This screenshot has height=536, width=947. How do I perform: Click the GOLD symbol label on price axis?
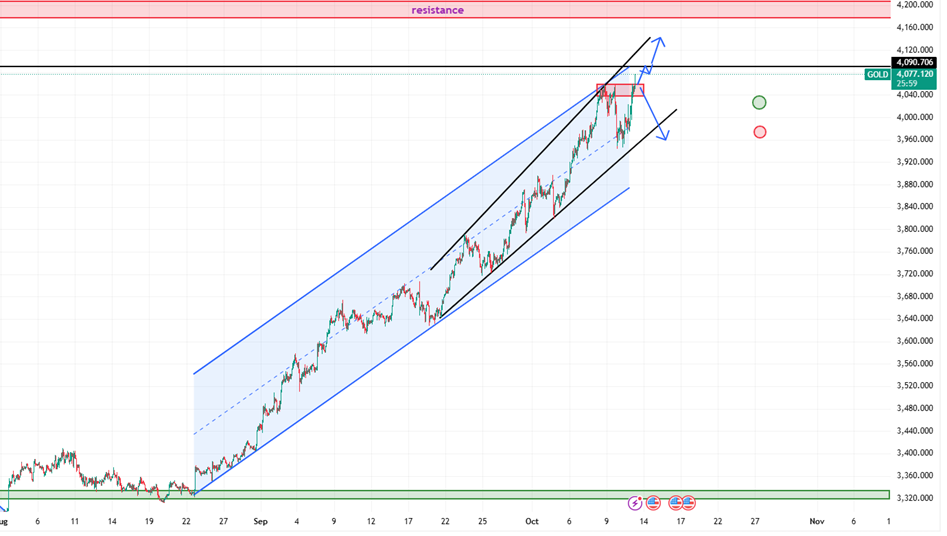tap(877, 75)
